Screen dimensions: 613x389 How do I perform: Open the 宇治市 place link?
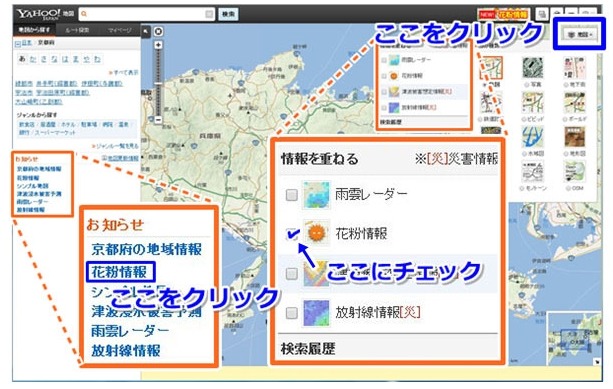(24, 93)
